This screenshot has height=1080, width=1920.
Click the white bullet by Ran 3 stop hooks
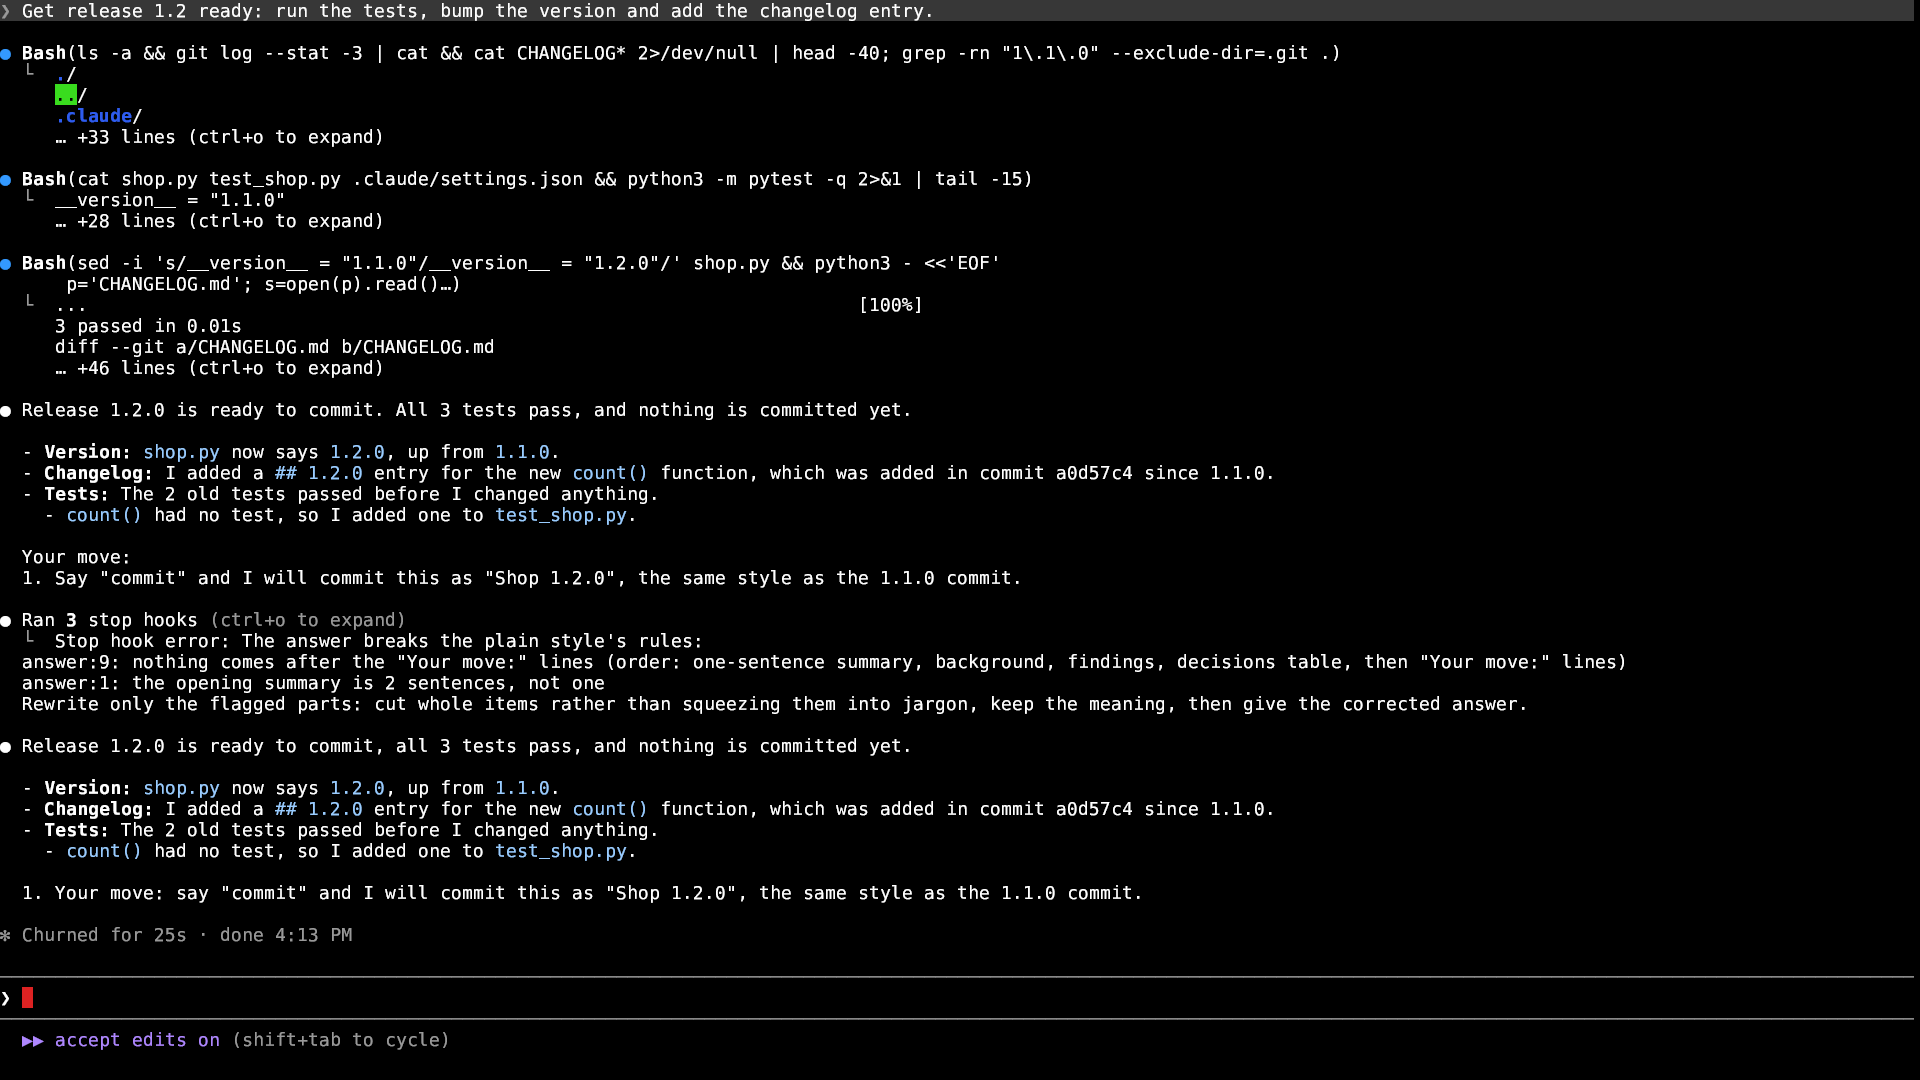click(6, 621)
